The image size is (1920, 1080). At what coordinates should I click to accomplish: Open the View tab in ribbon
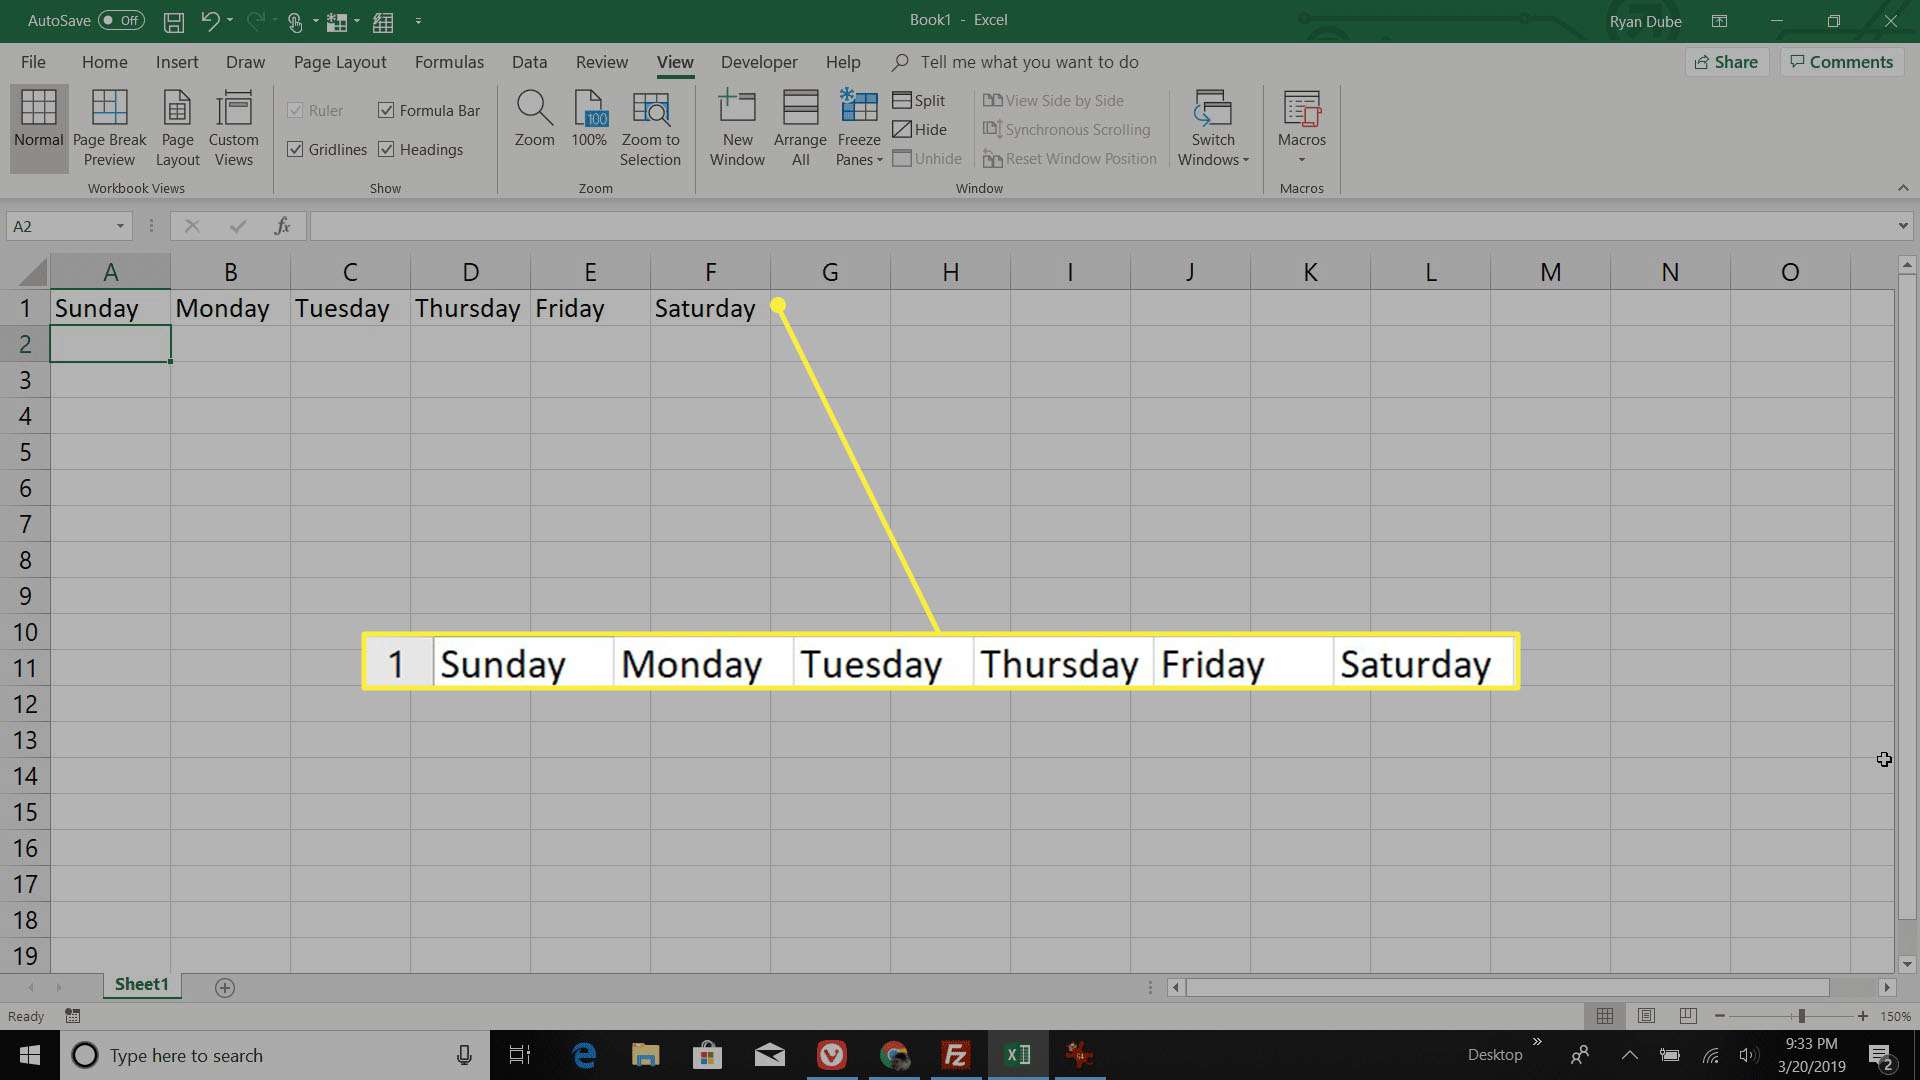coord(674,62)
